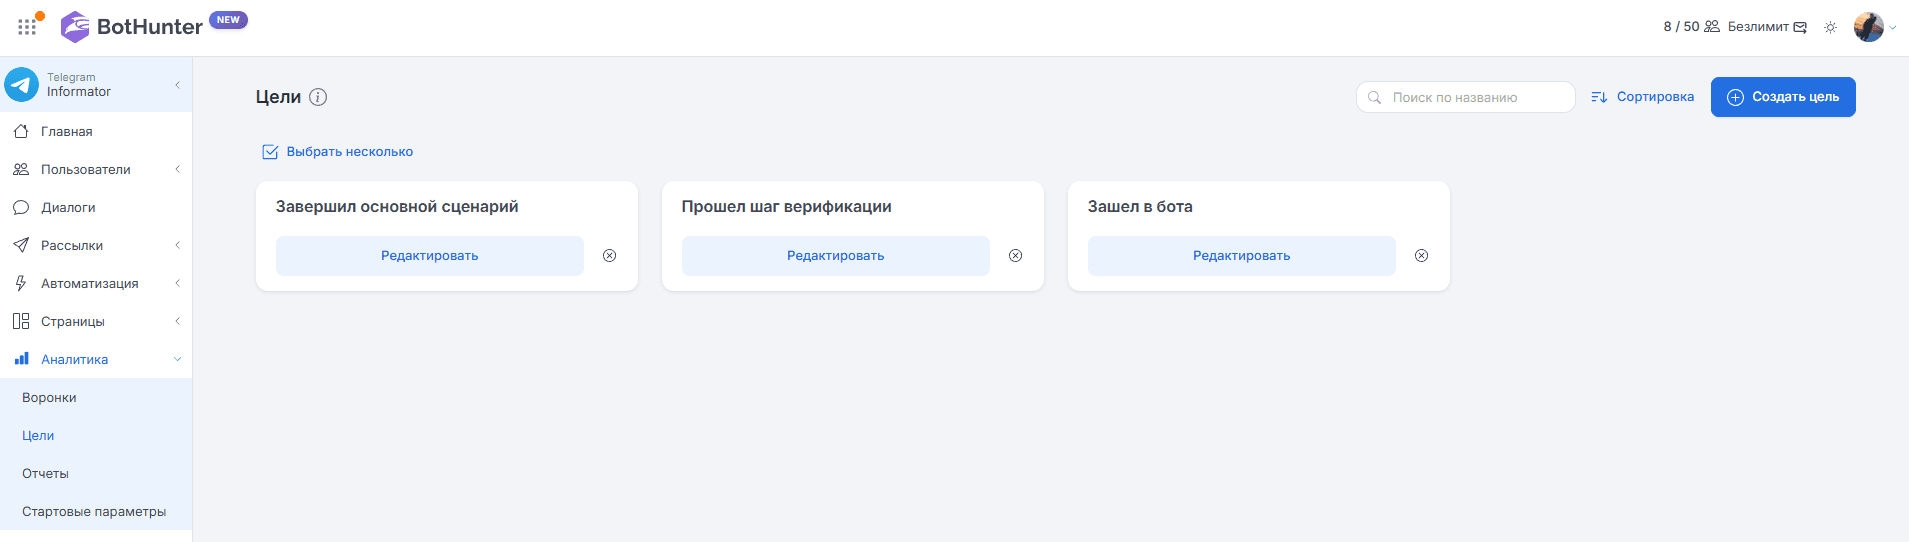This screenshot has height=542, width=1909.
Task: Toggle the light/dark theme sun icon
Action: click(x=1831, y=27)
